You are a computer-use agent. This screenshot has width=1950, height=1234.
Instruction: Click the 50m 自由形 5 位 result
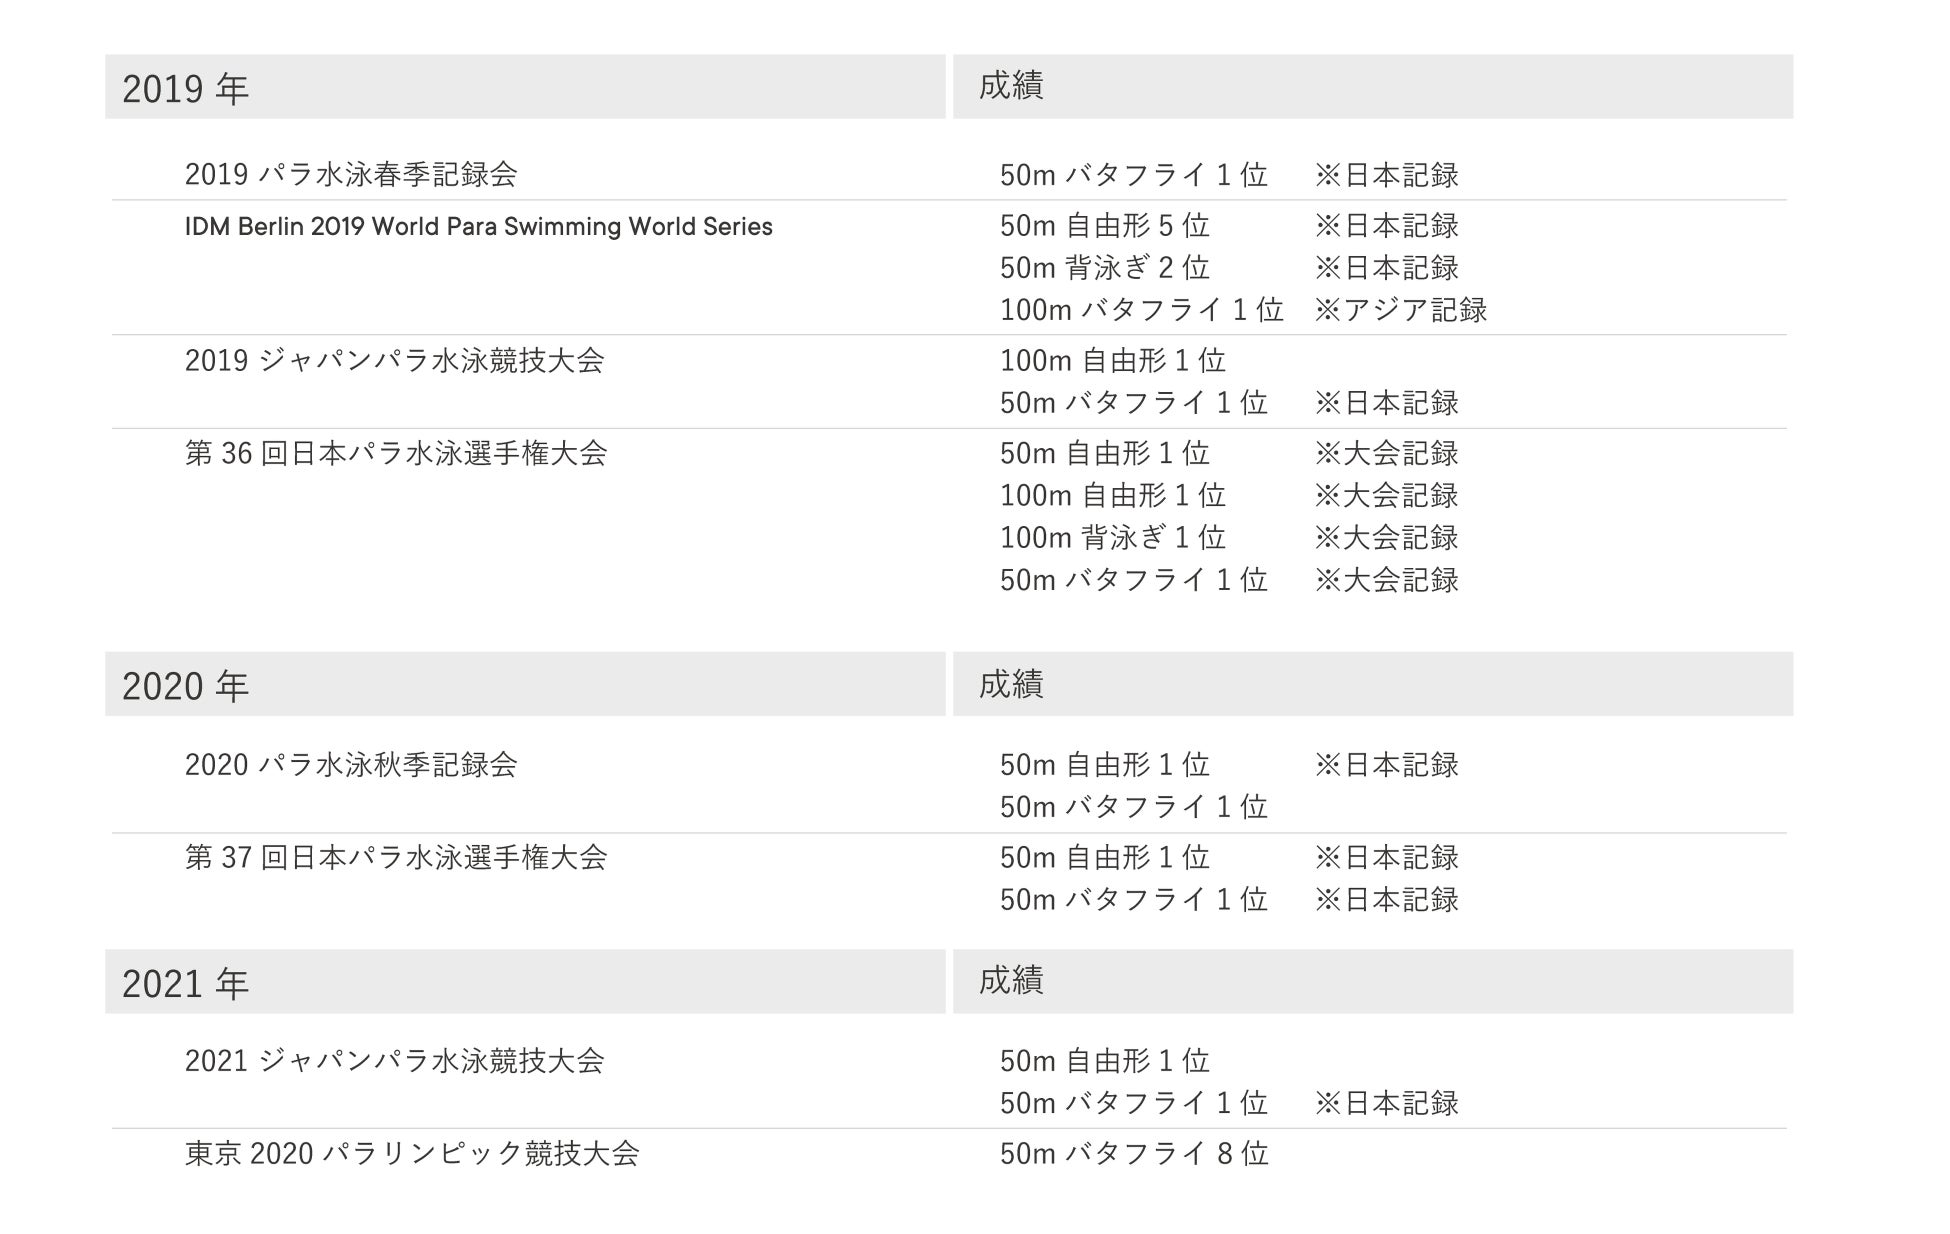1105,226
